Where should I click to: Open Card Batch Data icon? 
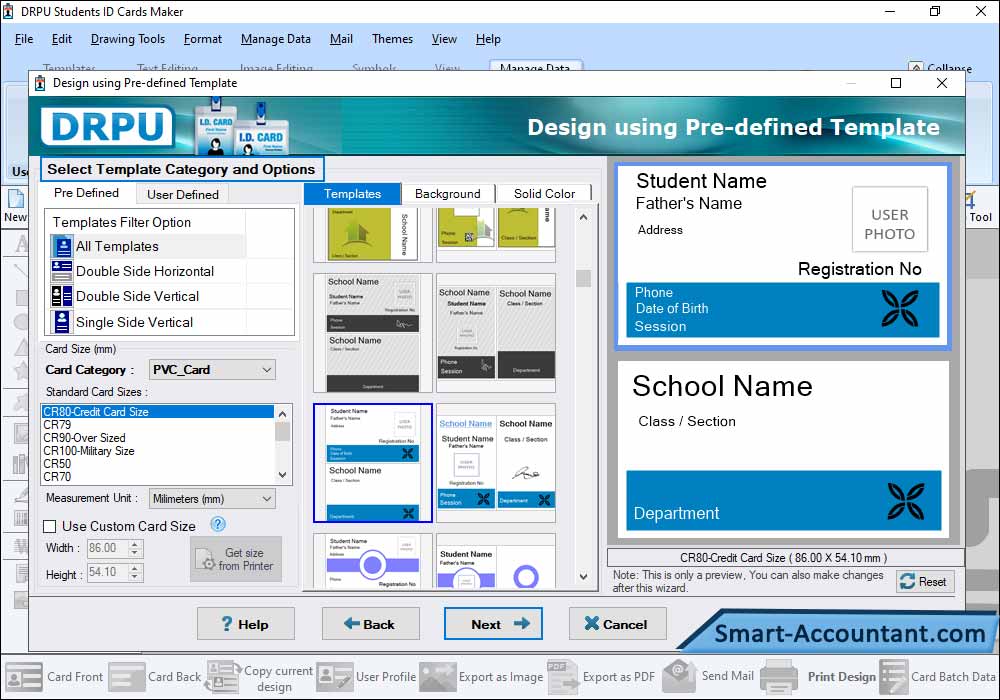coord(893,677)
